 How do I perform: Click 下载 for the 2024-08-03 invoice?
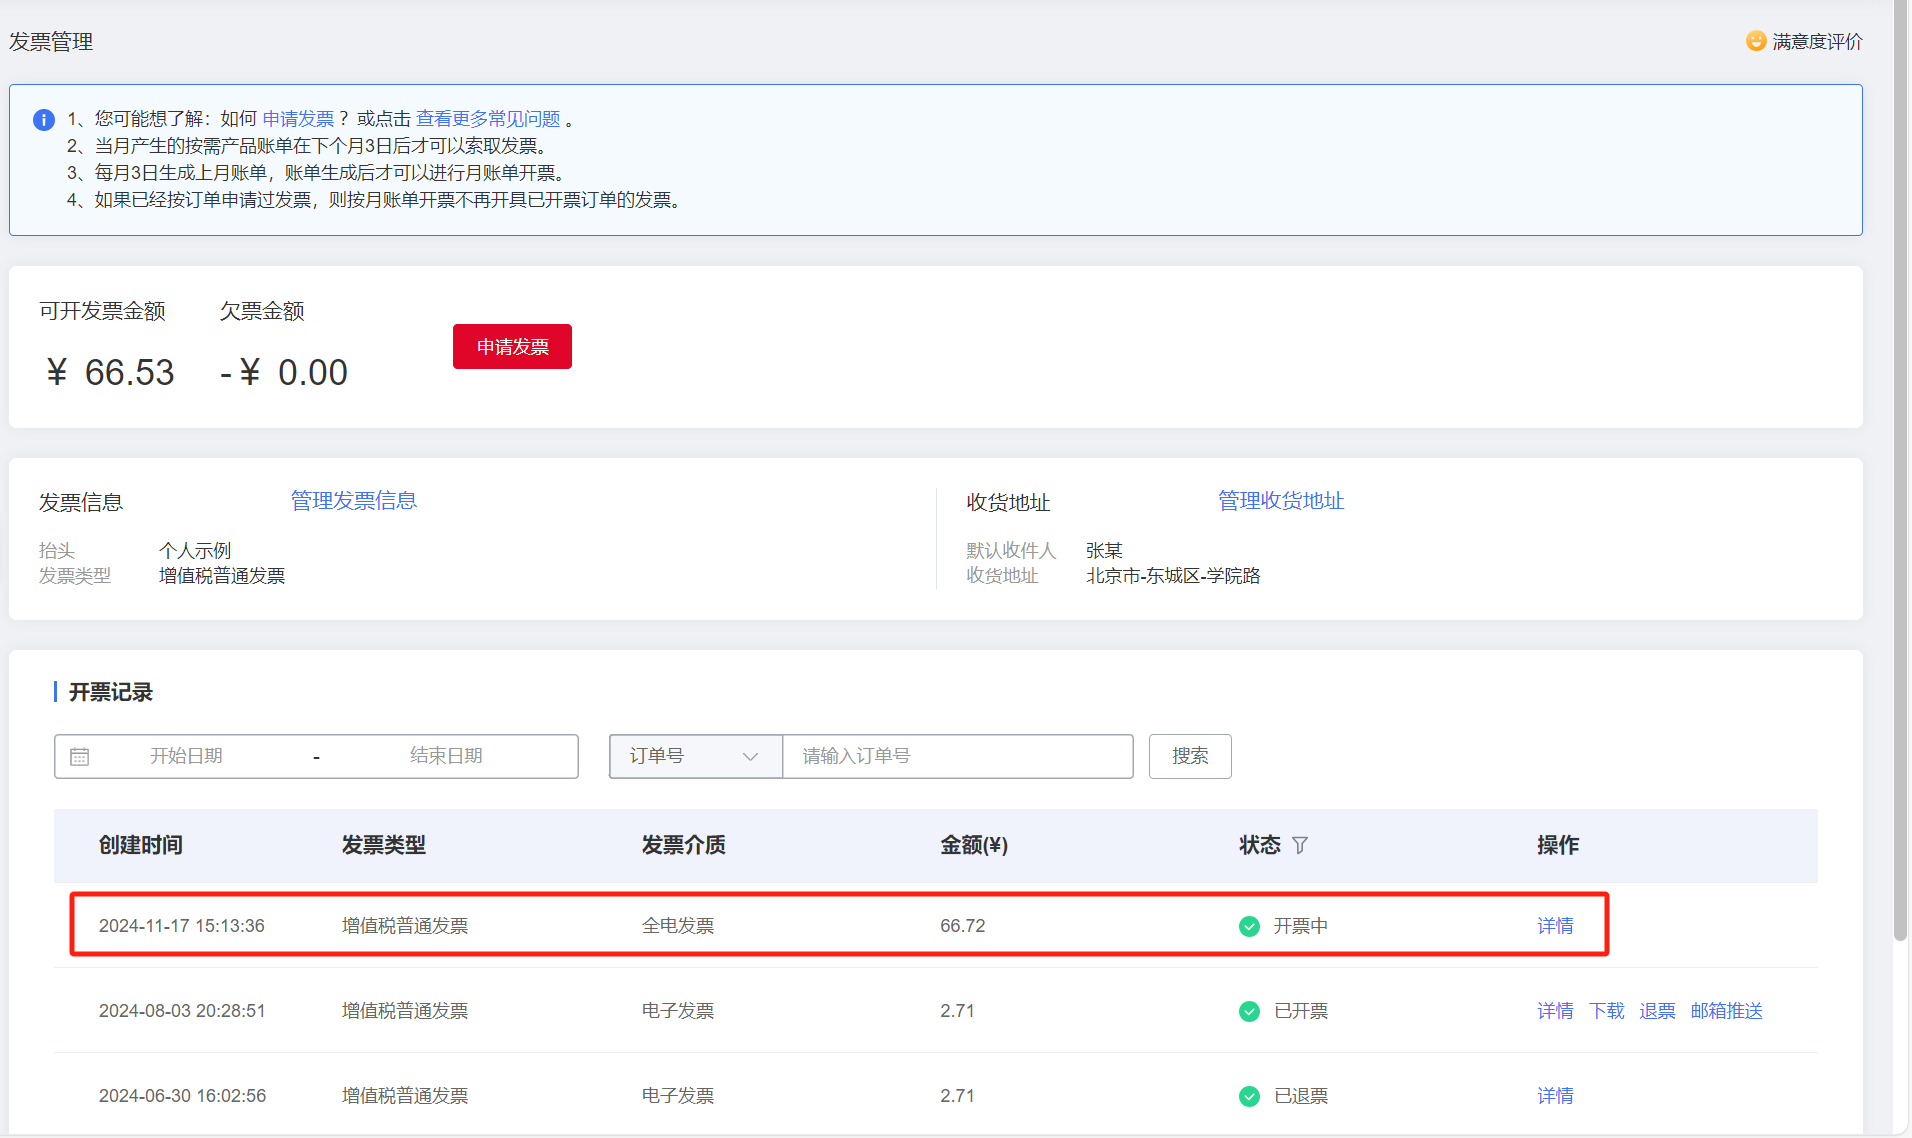[x=1607, y=1011]
